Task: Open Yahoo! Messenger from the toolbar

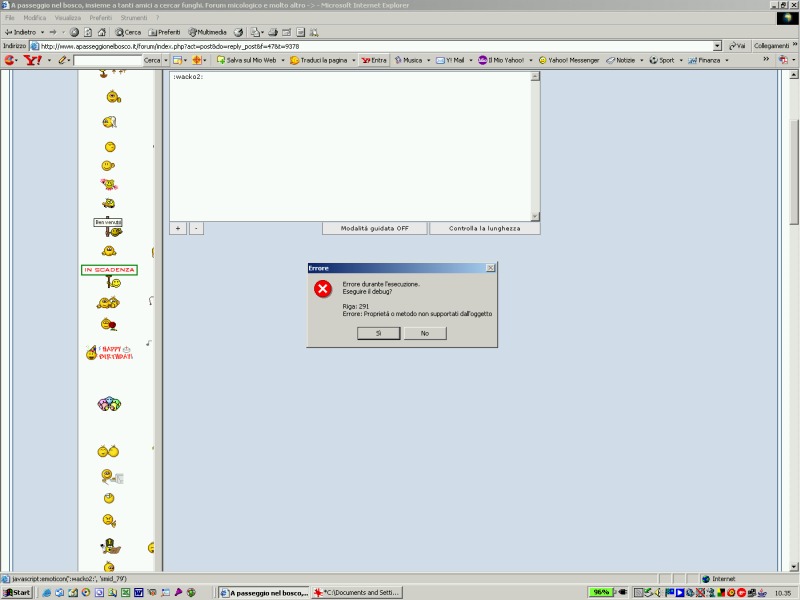Action: pos(568,60)
